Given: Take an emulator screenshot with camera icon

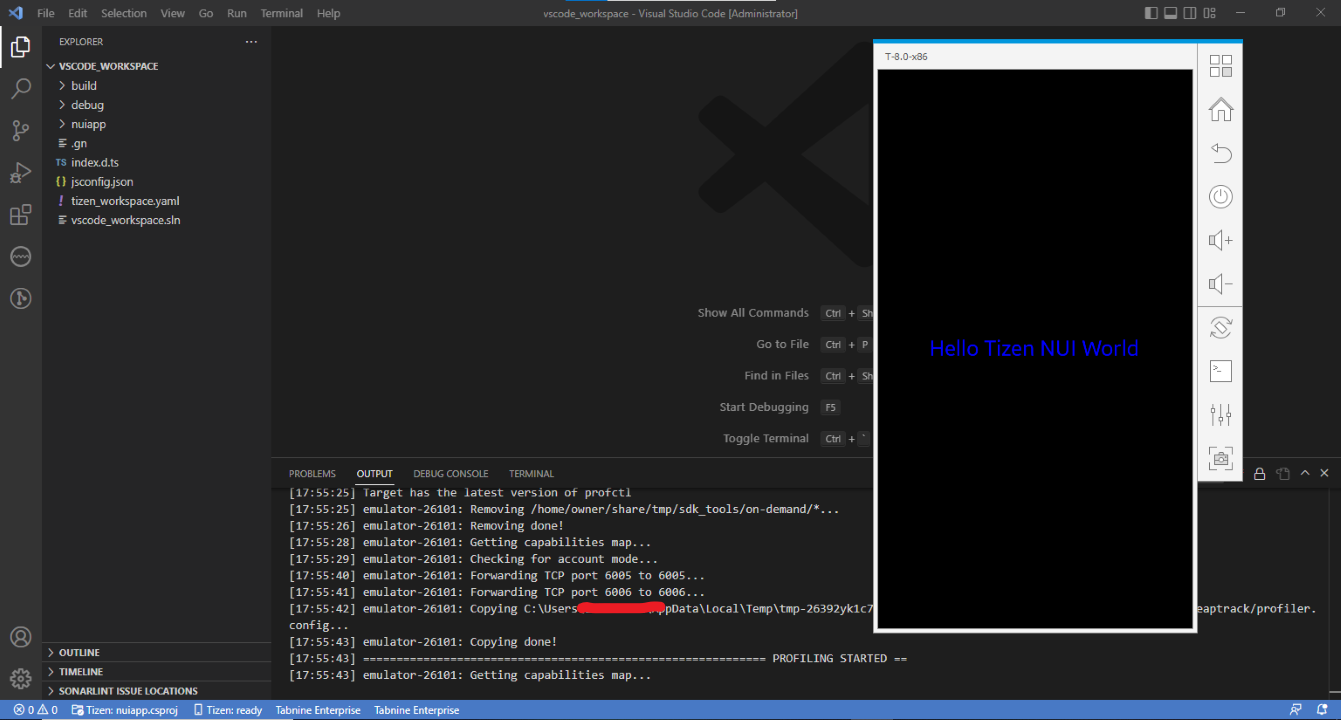Looking at the screenshot, I should pos(1220,458).
